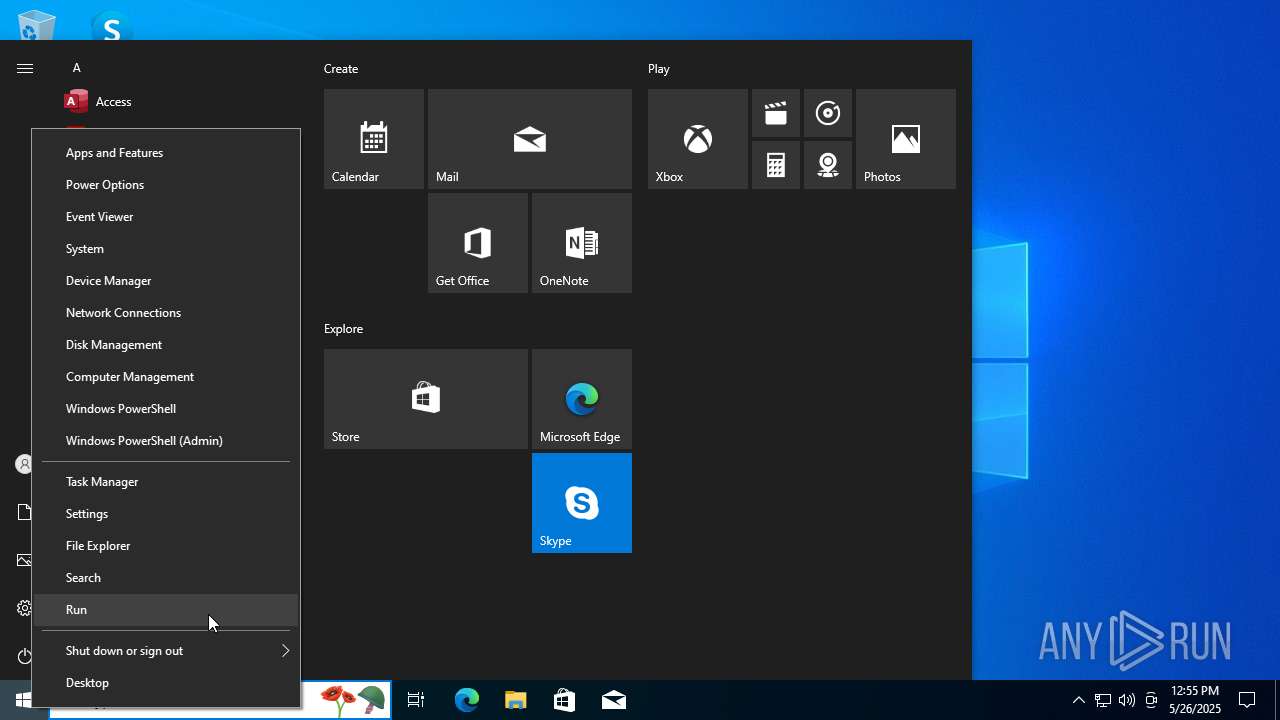Open the Movies & TV small tile
The width and height of the screenshot is (1280, 720).
(776, 113)
